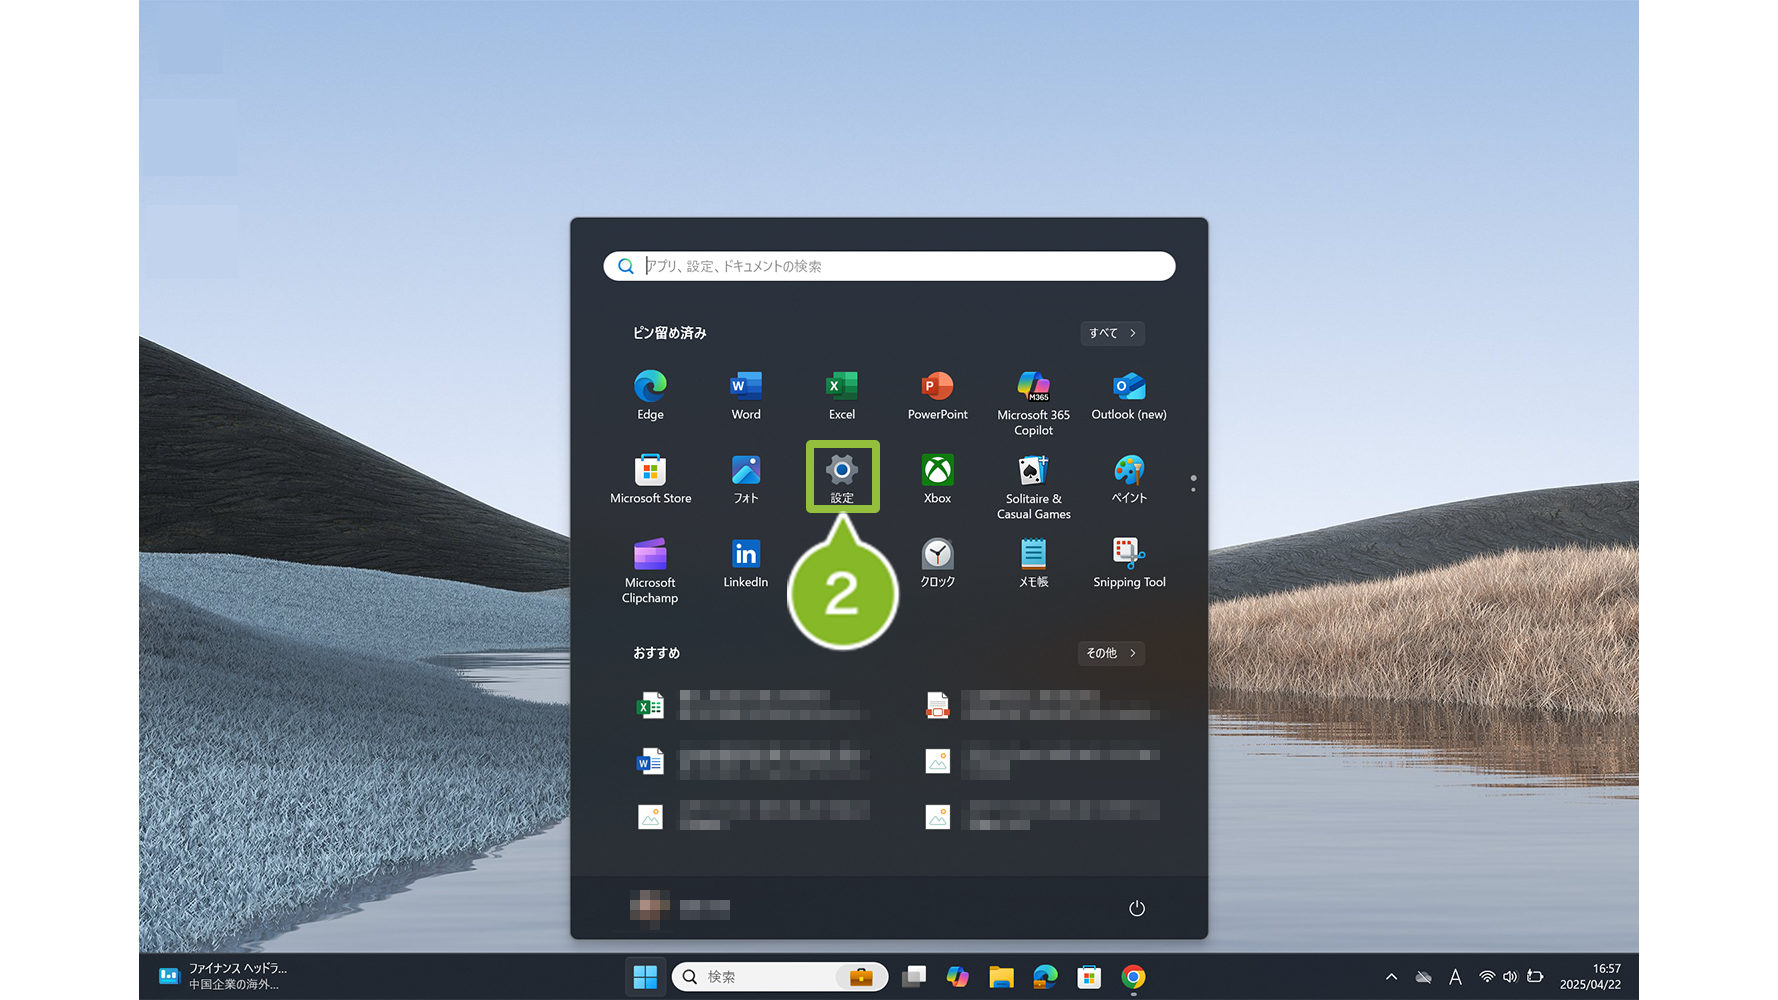Open メモ帳 (Notepad) app
This screenshot has width=1778, height=1000.
[x=1033, y=563]
